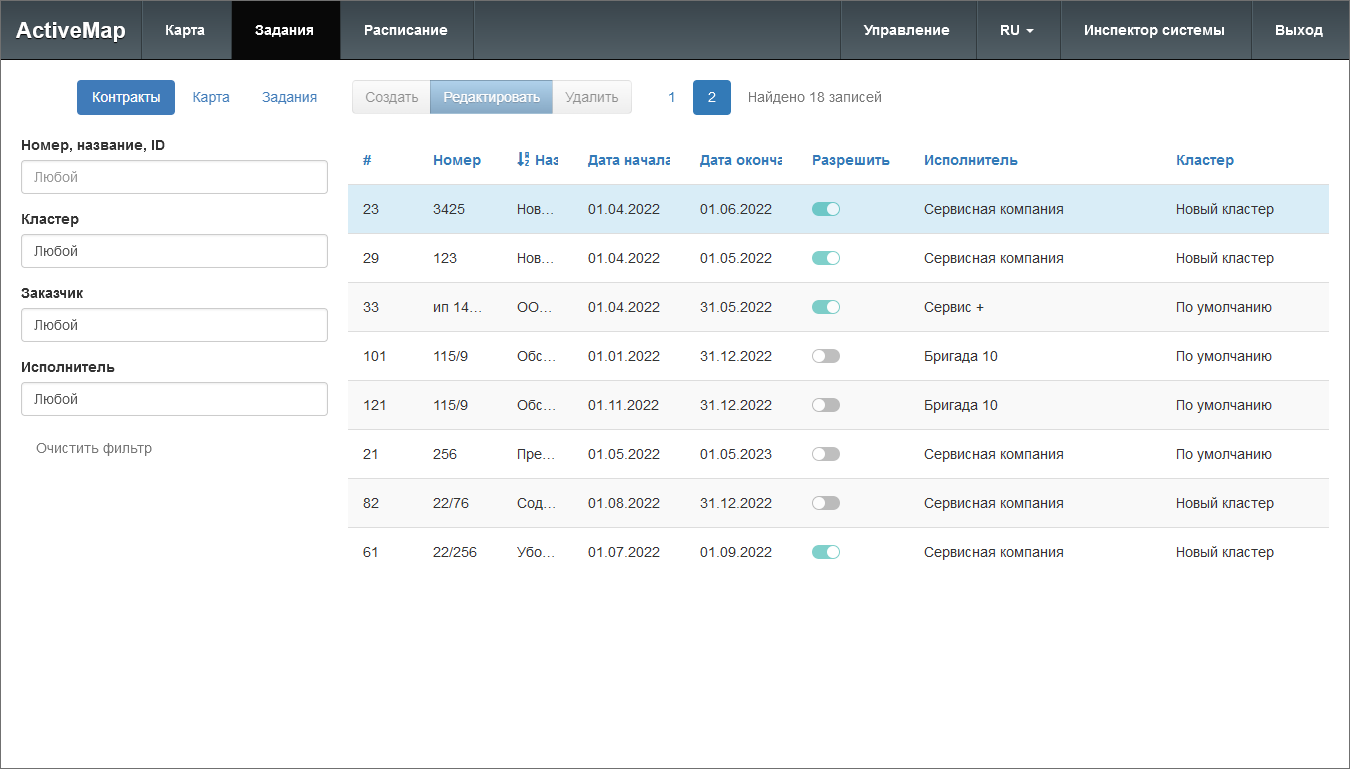This screenshot has height=769, width=1350.
Task: Click the Очистить фильтр link
Action: point(94,448)
